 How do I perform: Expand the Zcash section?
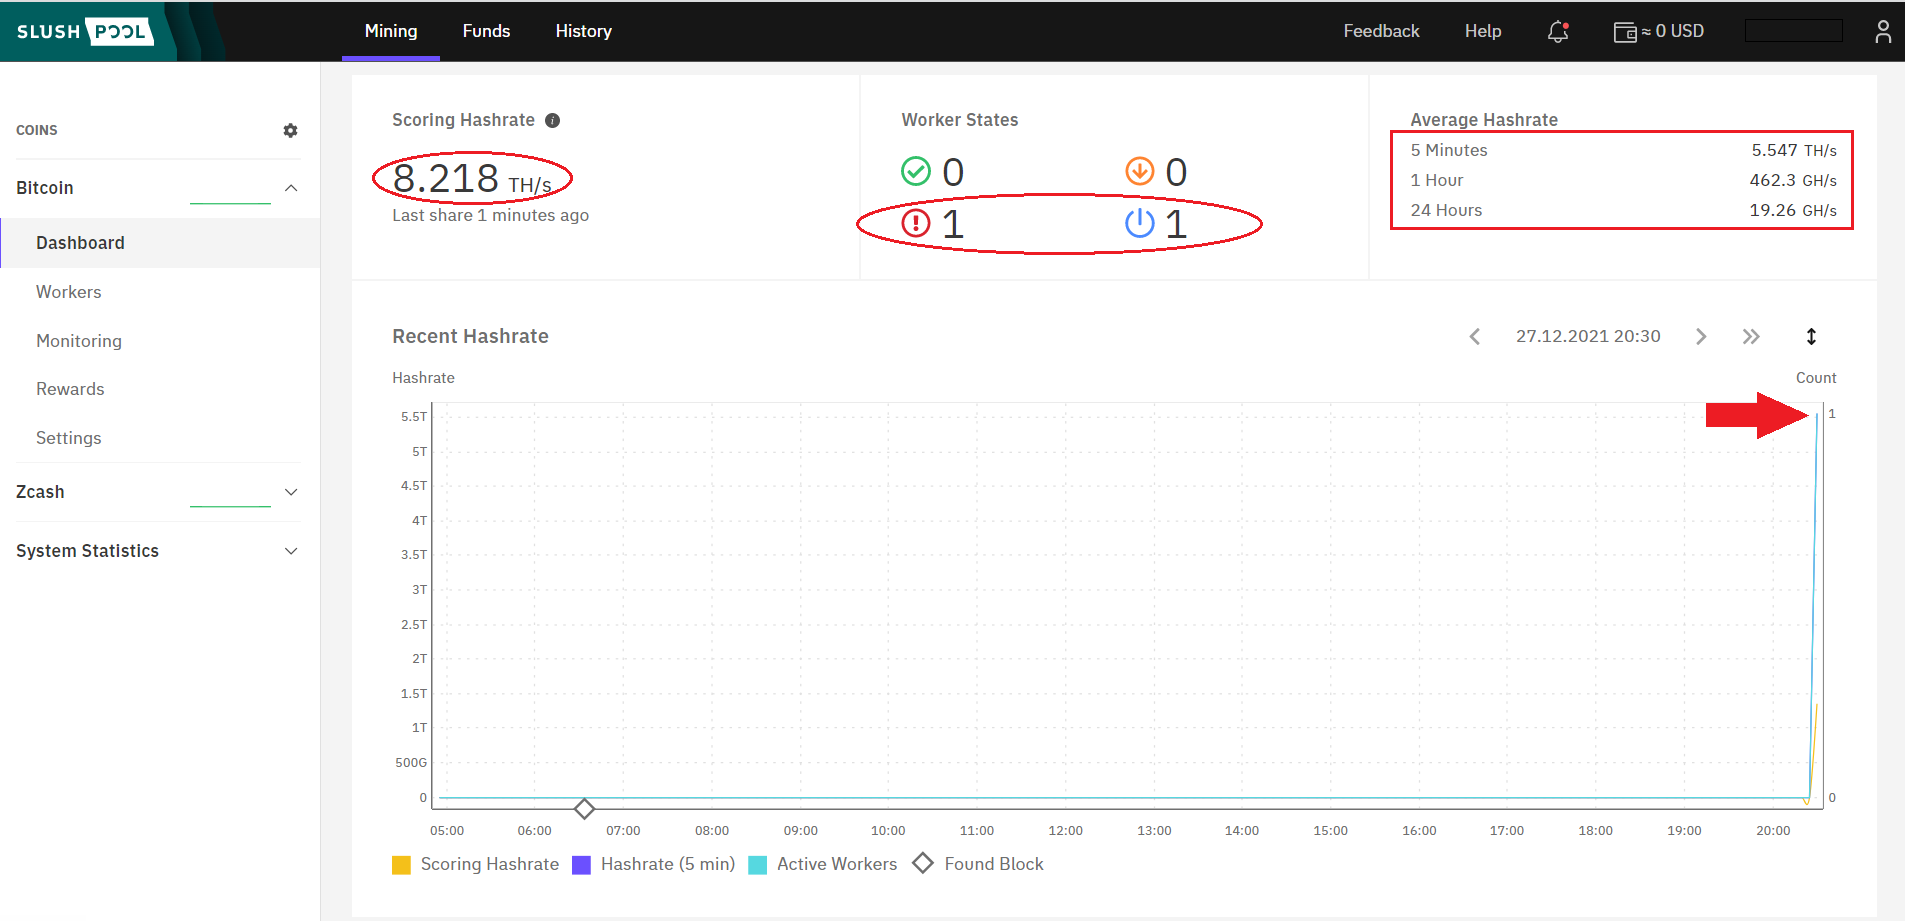[291, 492]
